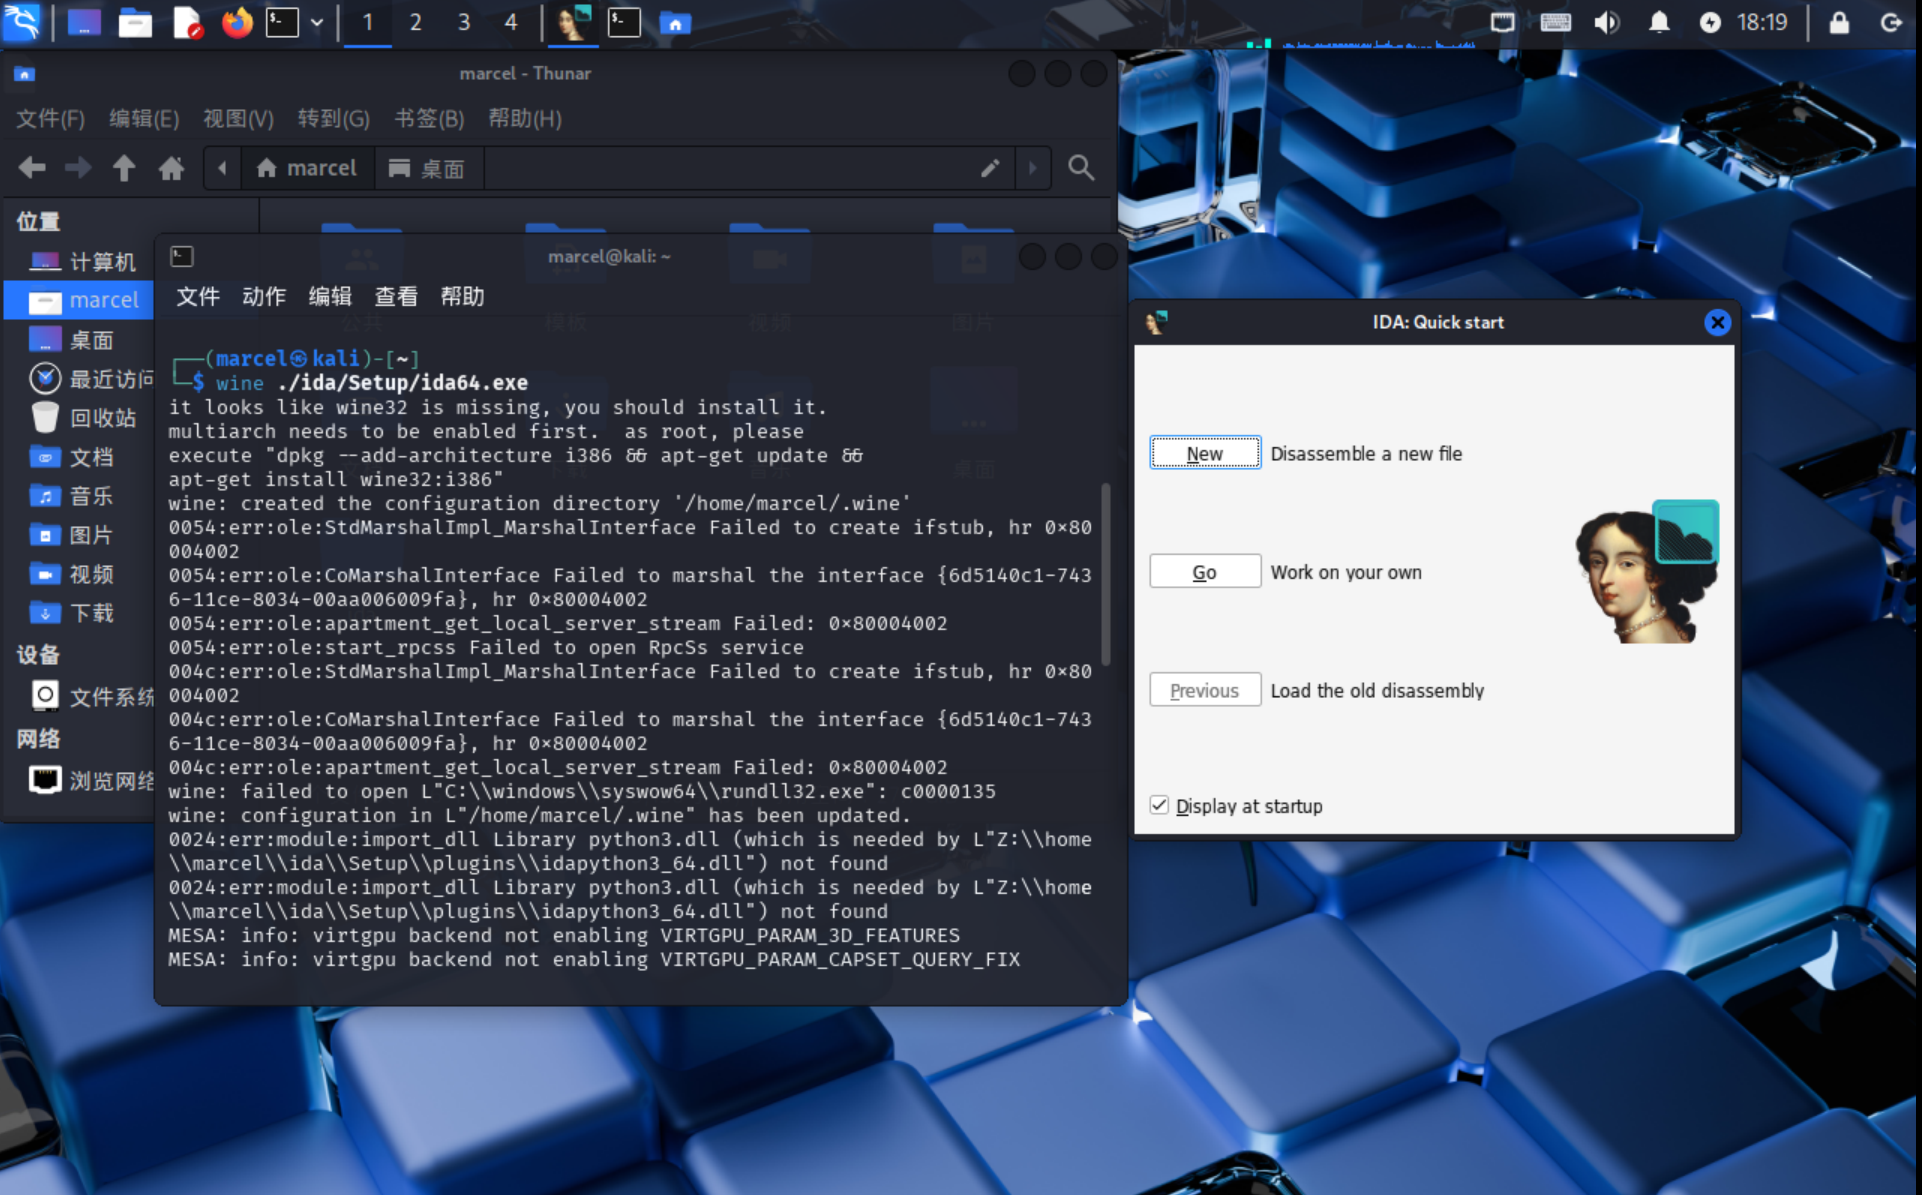Click the path bar left scroll arrow
The image size is (1922, 1195).
click(x=222, y=168)
